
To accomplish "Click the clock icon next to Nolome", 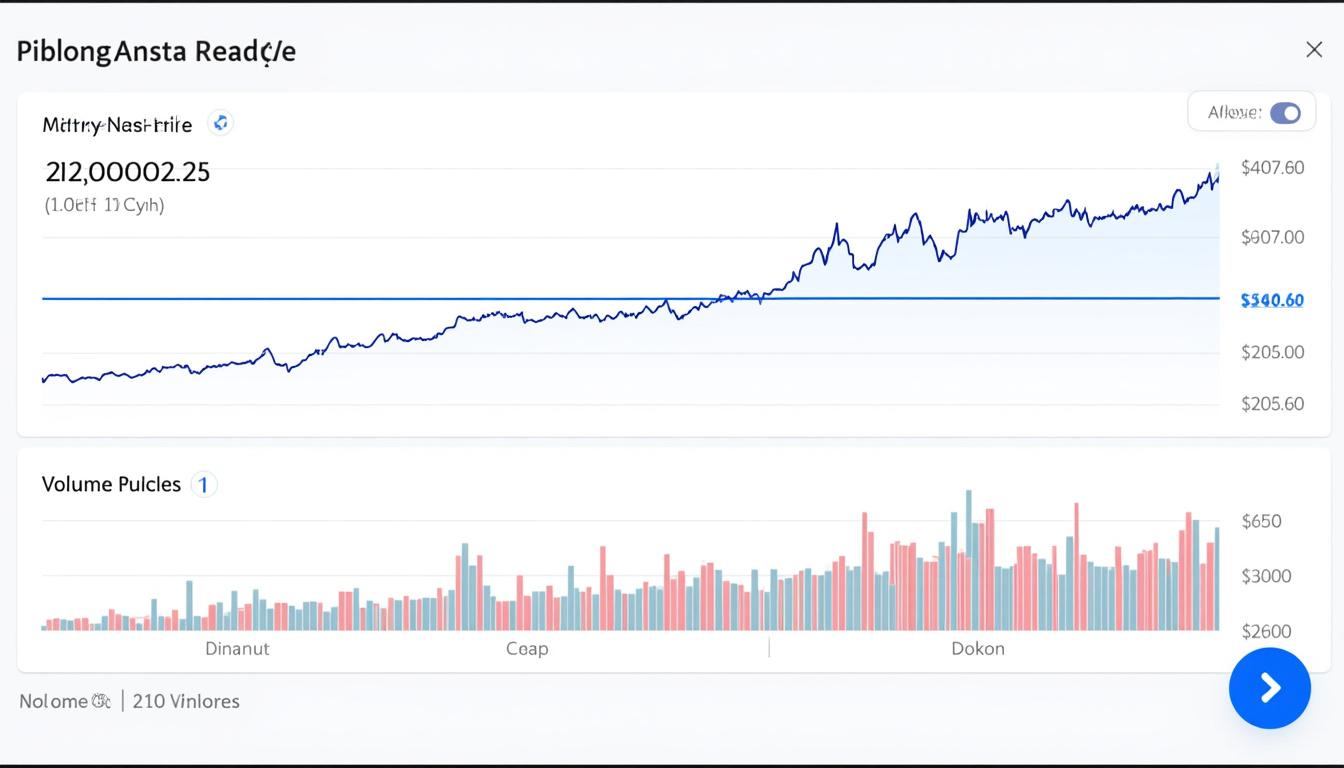I will tap(100, 701).
